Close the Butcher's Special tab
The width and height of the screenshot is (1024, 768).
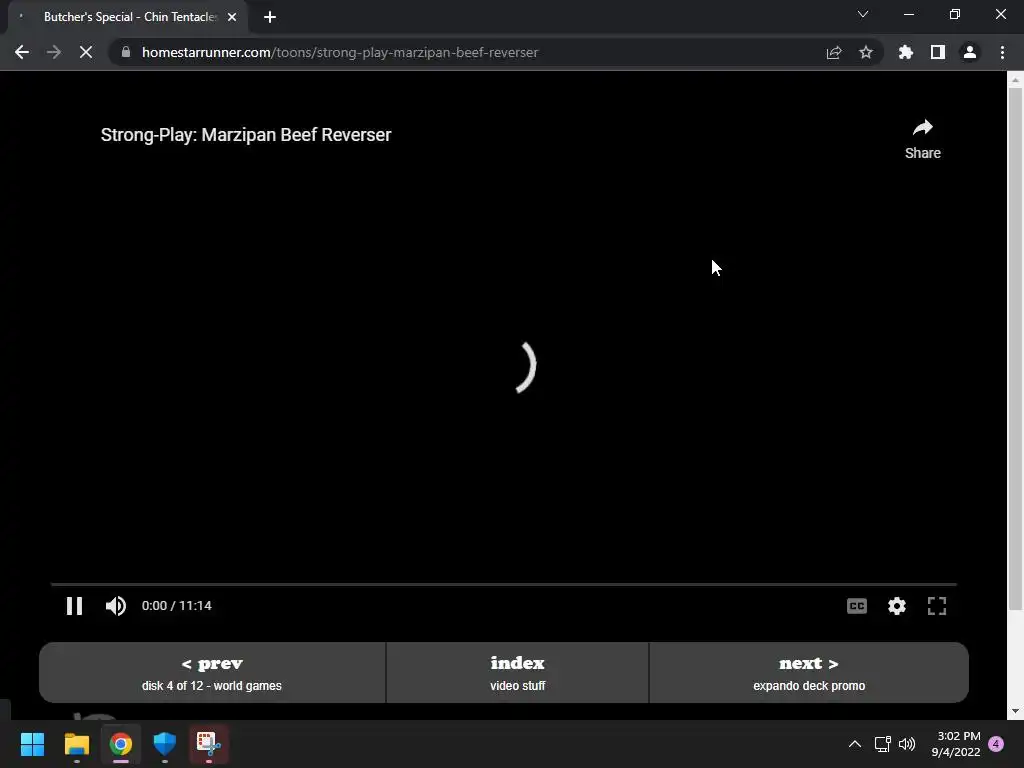tap(232, 17)
